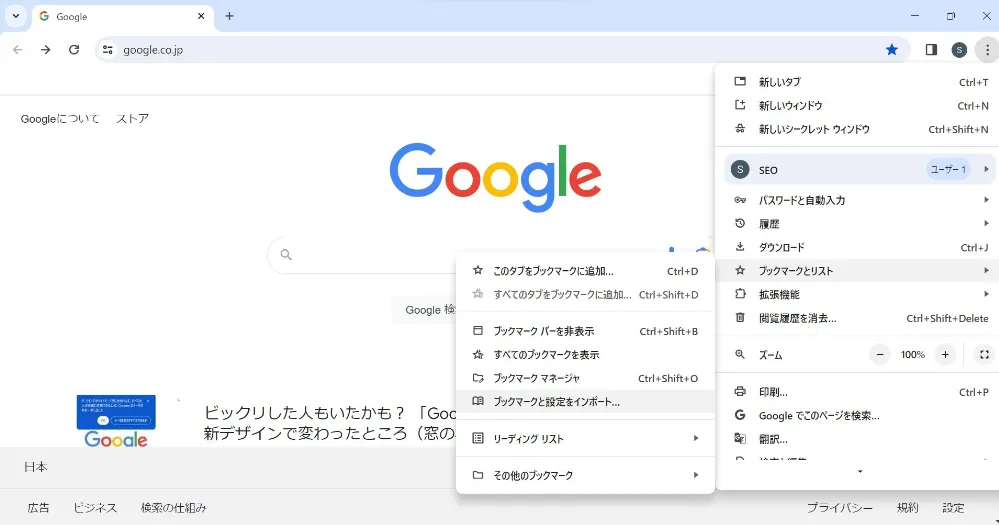
Task: Open 設定 footer link
Action: (953, 508)
